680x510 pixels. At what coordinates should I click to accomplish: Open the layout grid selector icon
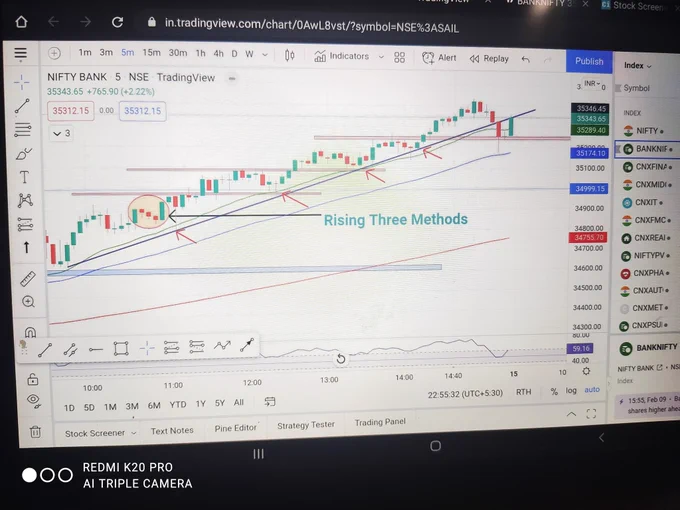[399, 58]
